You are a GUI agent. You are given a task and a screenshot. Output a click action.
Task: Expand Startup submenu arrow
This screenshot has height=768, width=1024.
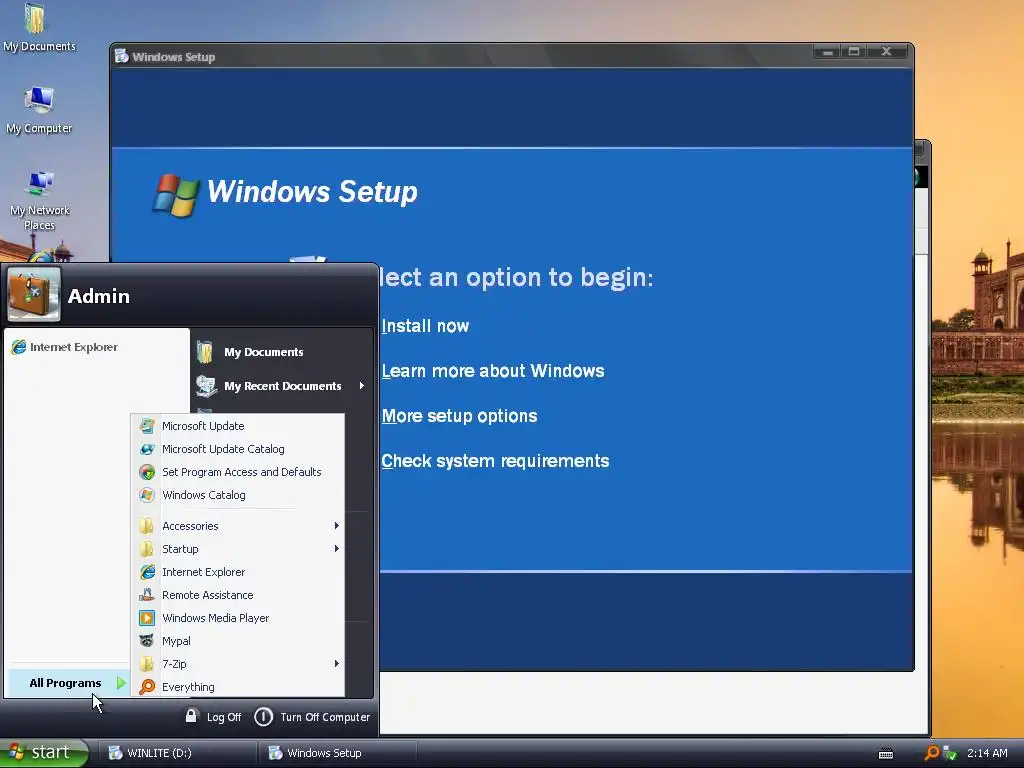pos(336,549)
